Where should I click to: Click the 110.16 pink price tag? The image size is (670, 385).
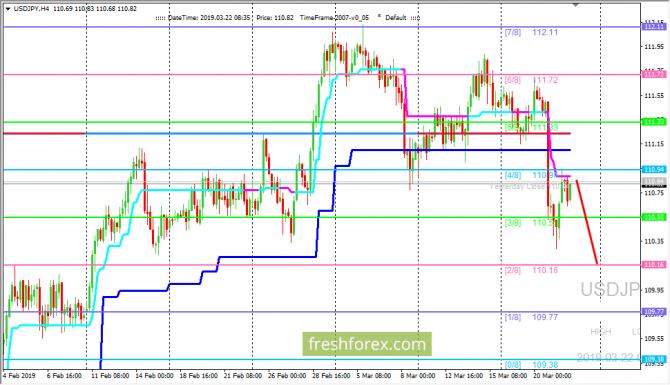[x=654, y=265]
